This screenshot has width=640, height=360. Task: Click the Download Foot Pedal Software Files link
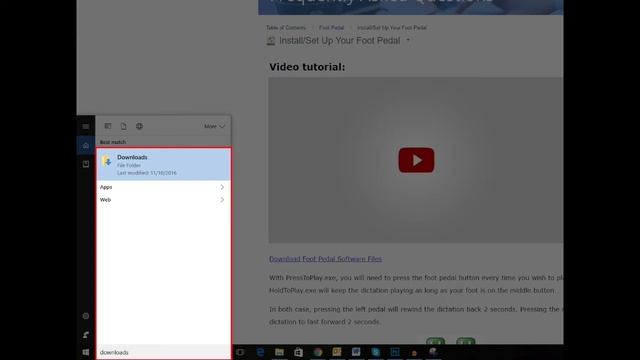(325, 259)
